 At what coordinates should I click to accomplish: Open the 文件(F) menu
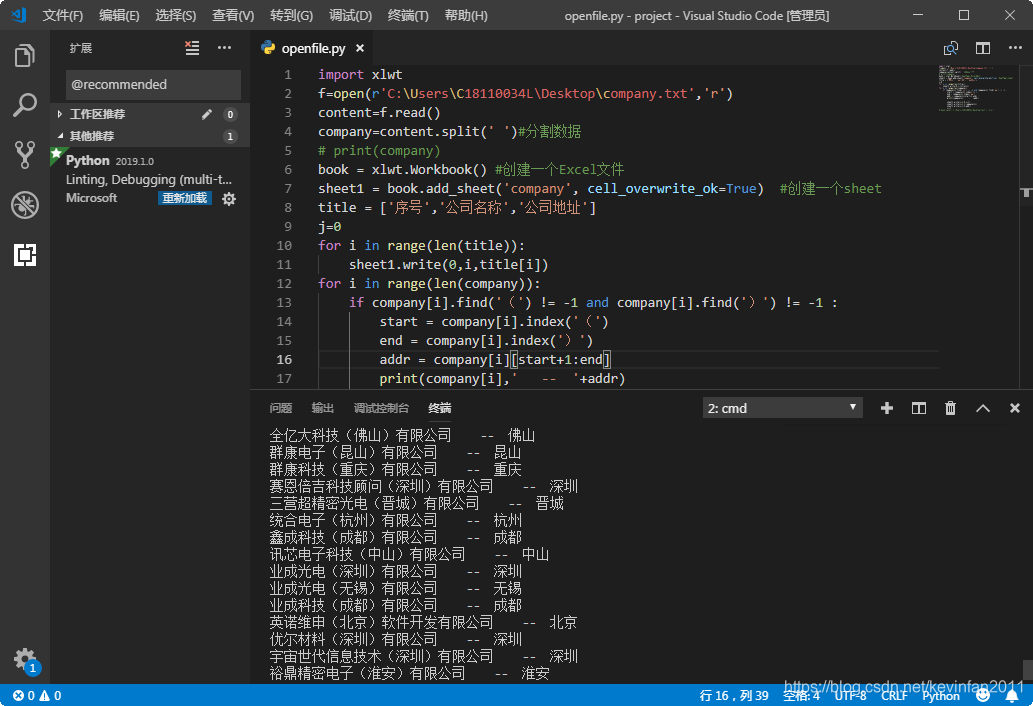[x=63, y=15]
